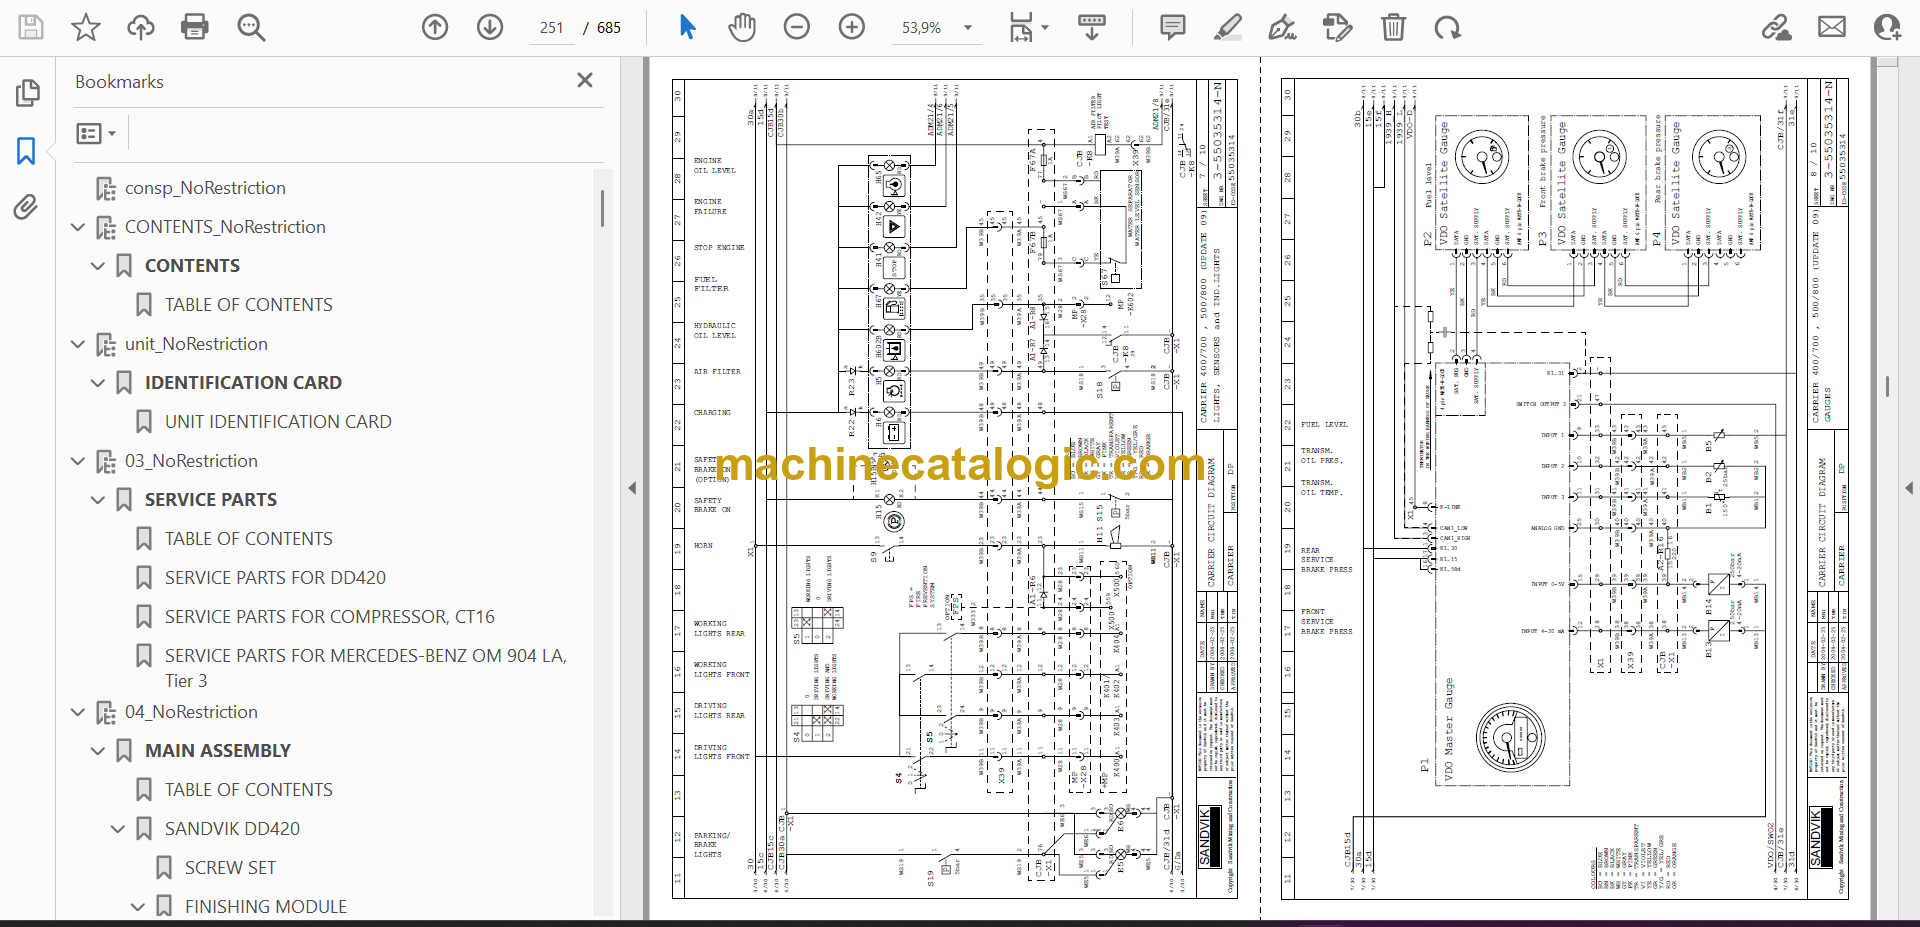Delete with trash can icon
The height and width of the screenshot is (927, 1920).
click(x=1393, y=27)
